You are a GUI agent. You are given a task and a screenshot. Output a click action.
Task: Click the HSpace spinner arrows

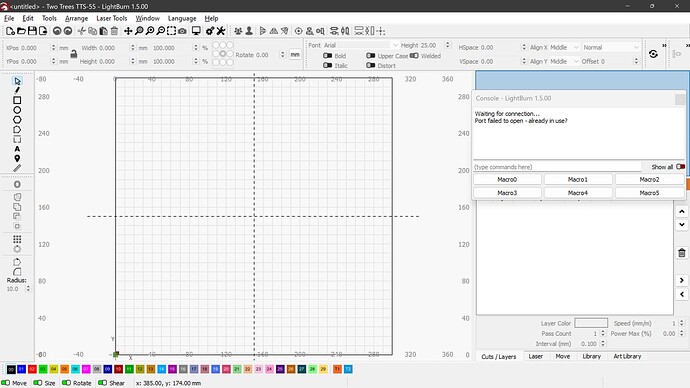[x=524, y=47]
